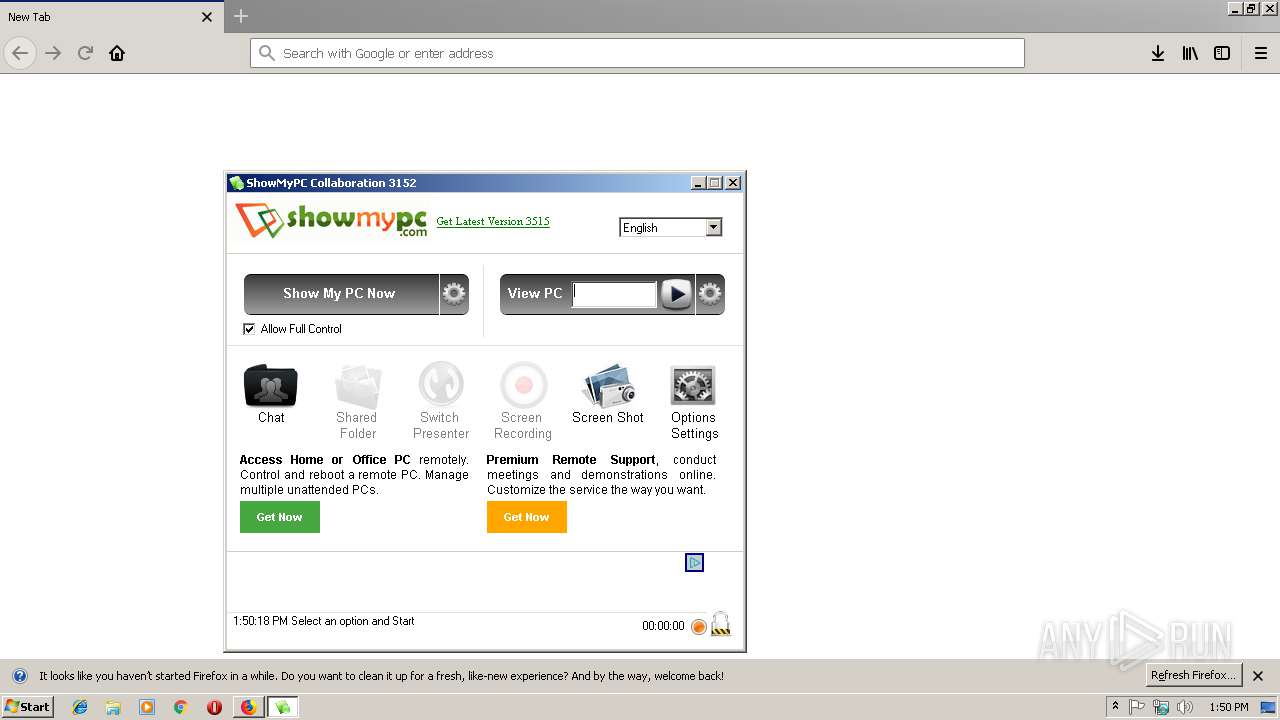Open Windows Media Player from taskbar
This screenshot has height=720, width=1280.
coord(147,707)
